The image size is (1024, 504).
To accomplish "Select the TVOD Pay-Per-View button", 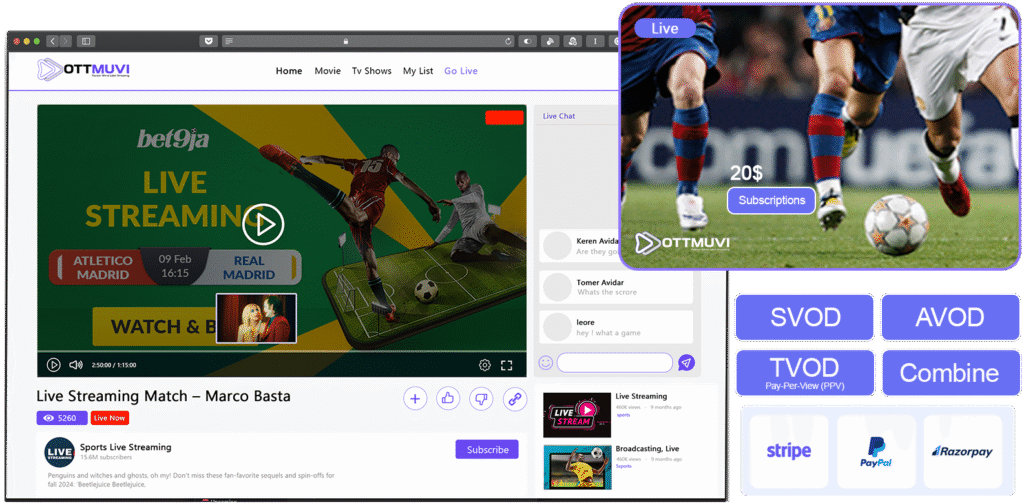I will (805, 373).
